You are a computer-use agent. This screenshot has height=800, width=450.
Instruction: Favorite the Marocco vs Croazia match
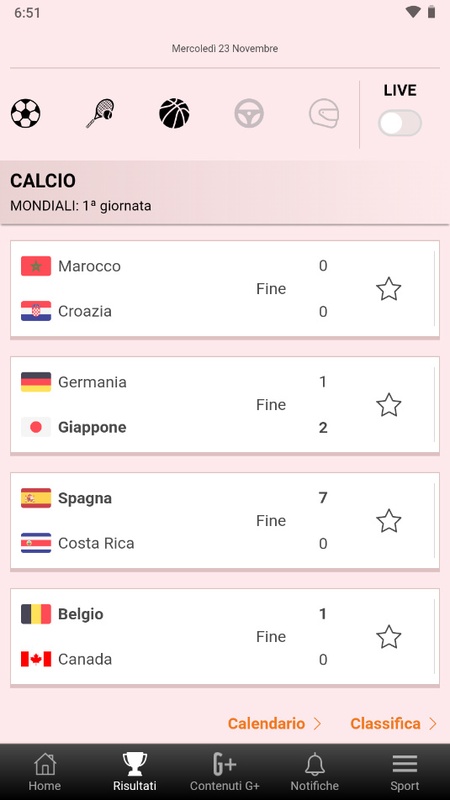(389, 289)
